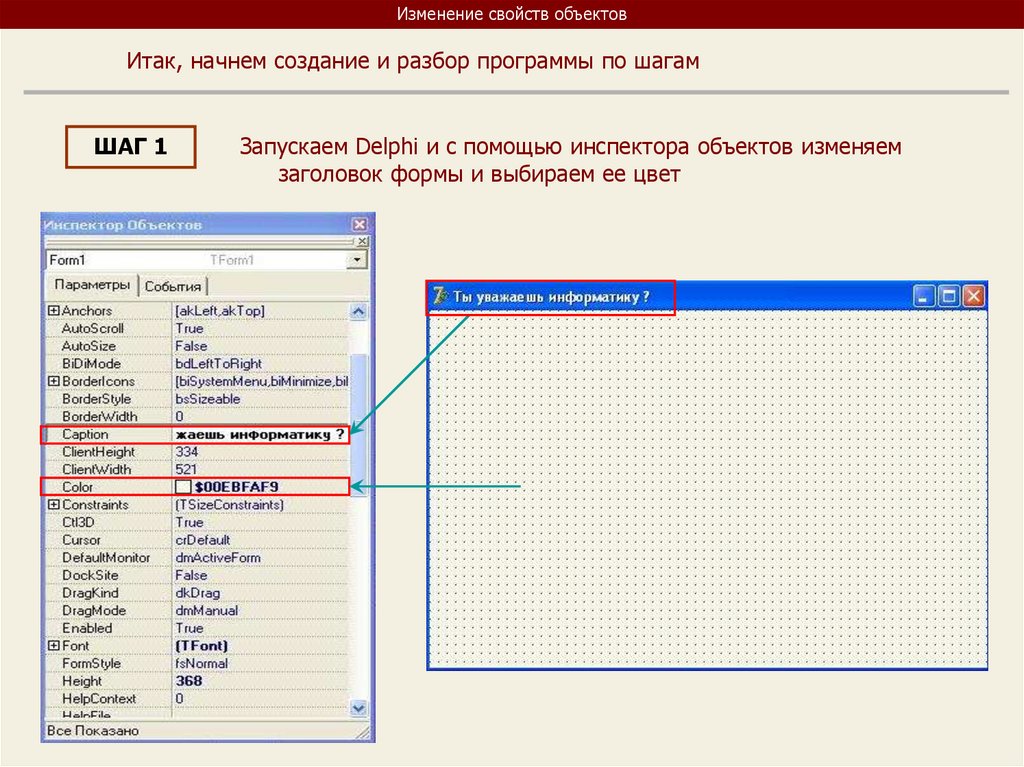Switch to the Параметры tab
Image resolution: width=1024 pixels, height=767 pixels.
click(x=92, y=285)
